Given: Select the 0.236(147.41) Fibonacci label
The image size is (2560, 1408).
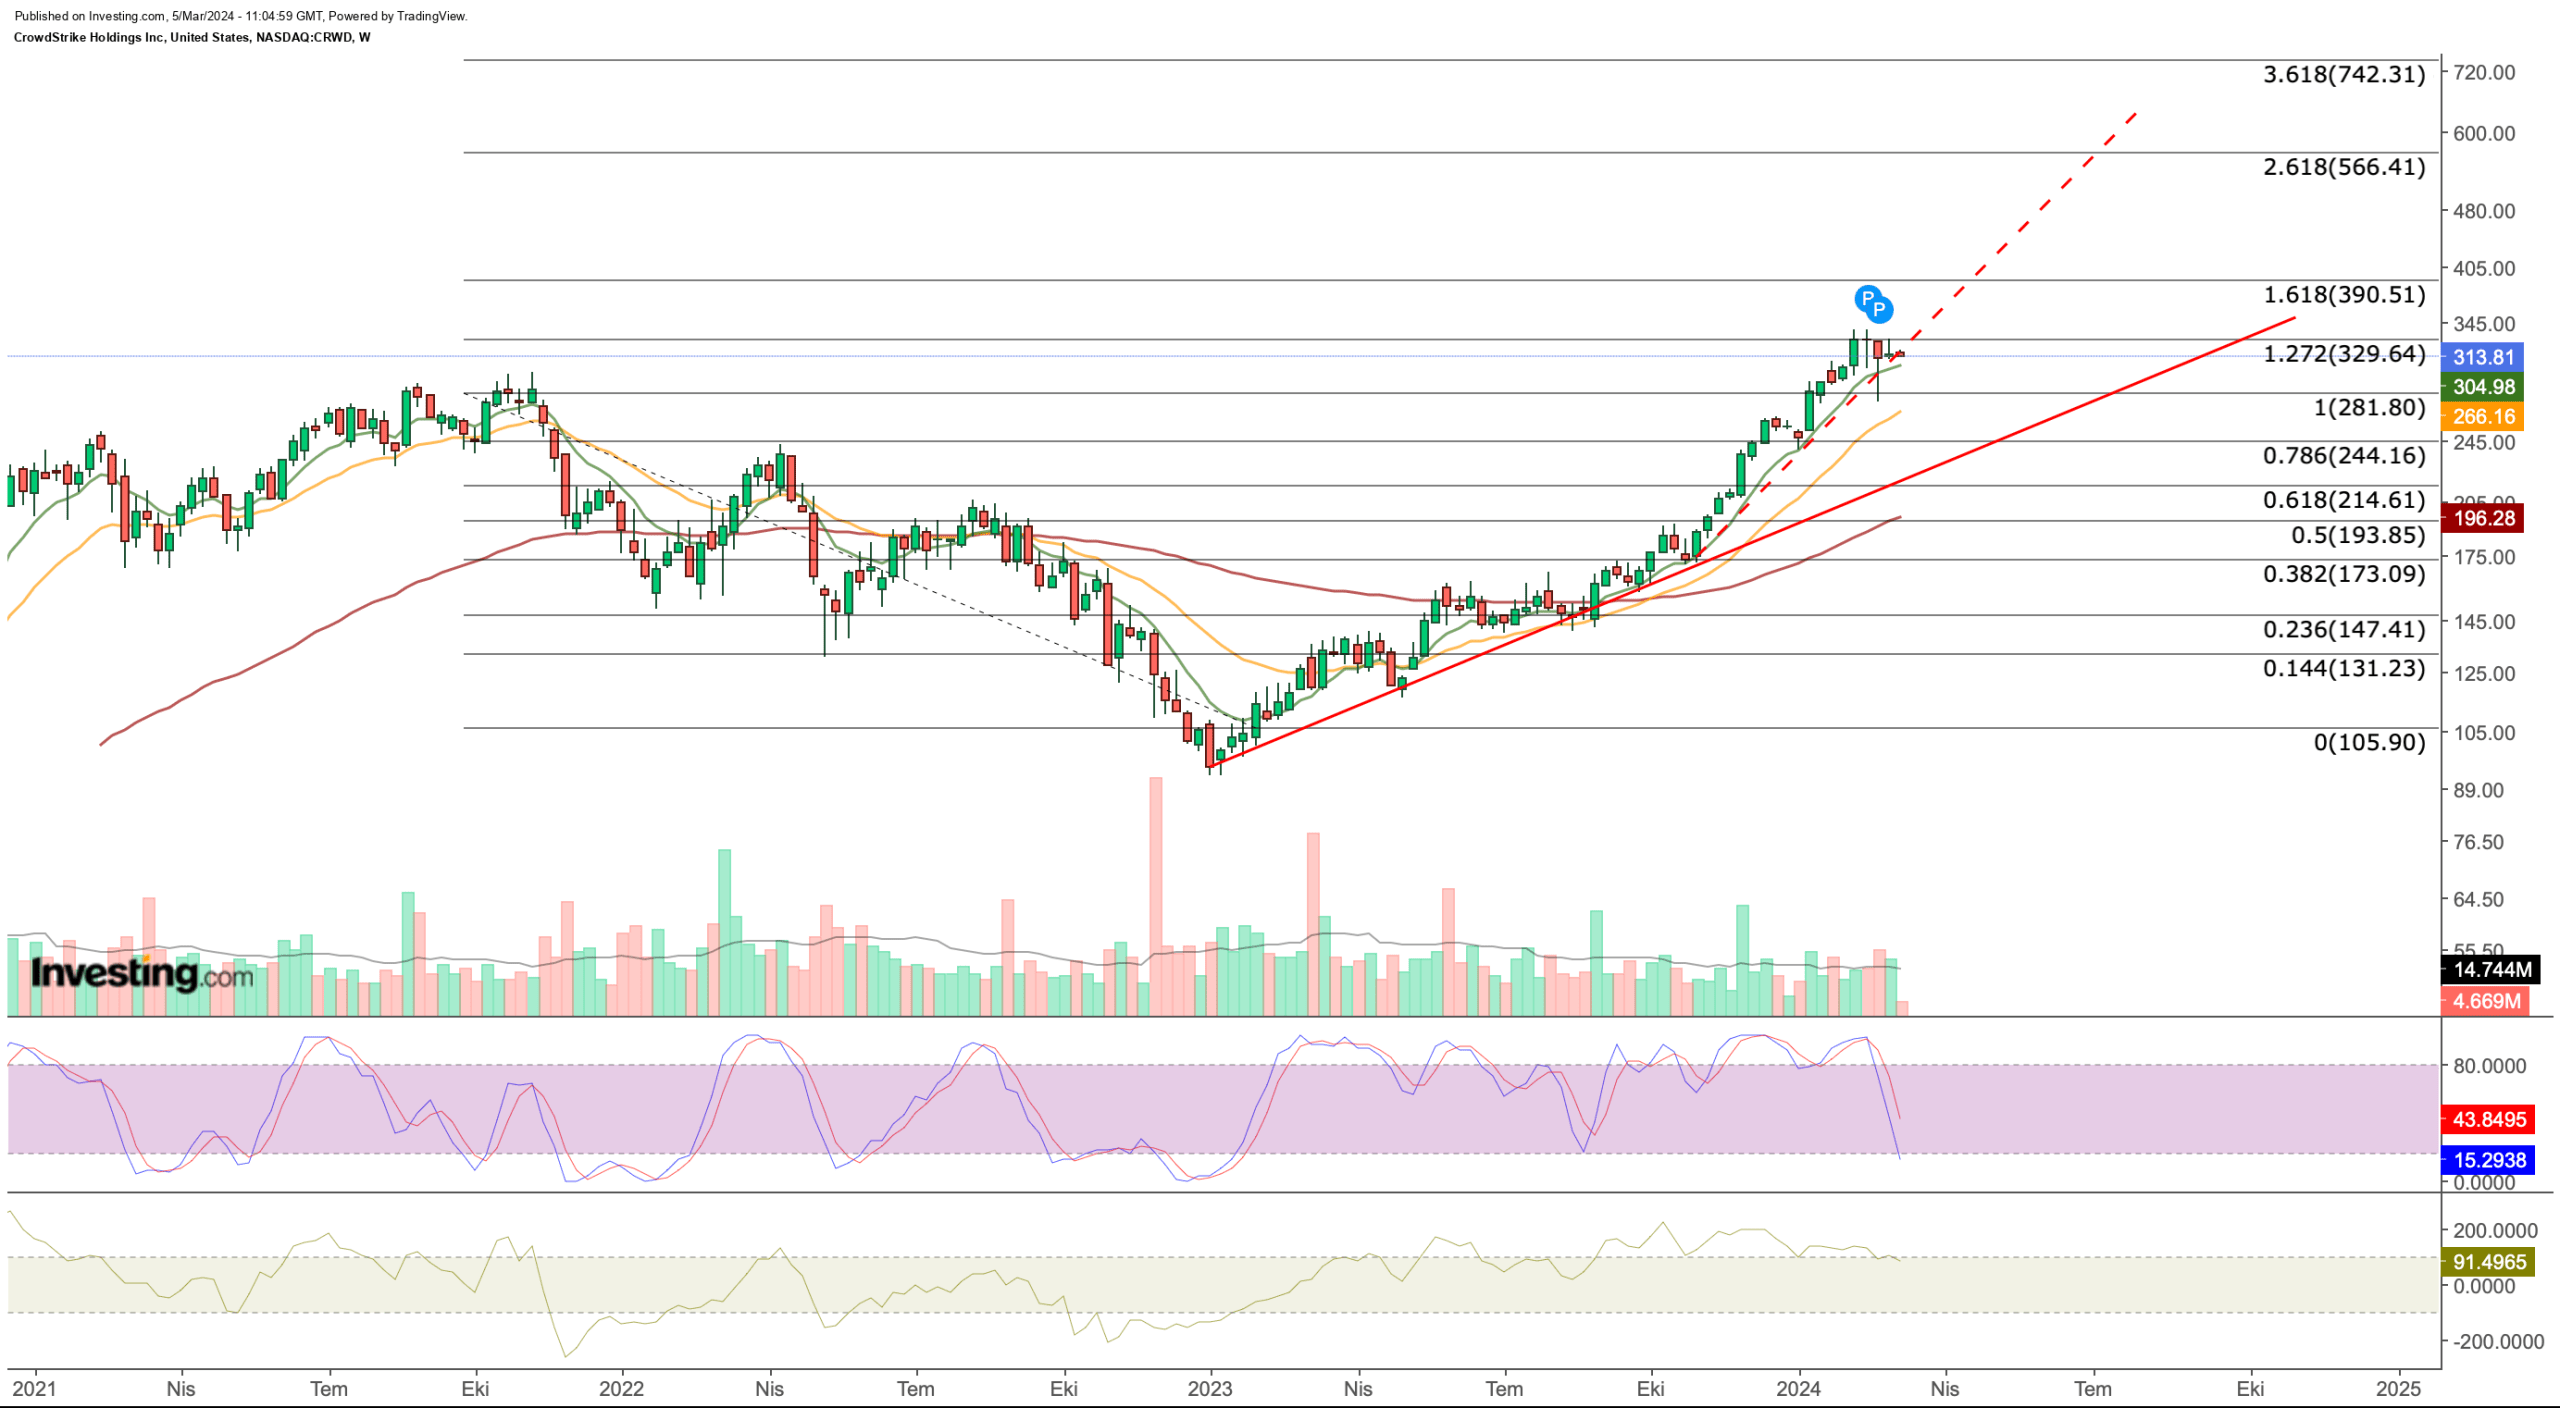Looking at the screenshot, I should pos(2344,630).
